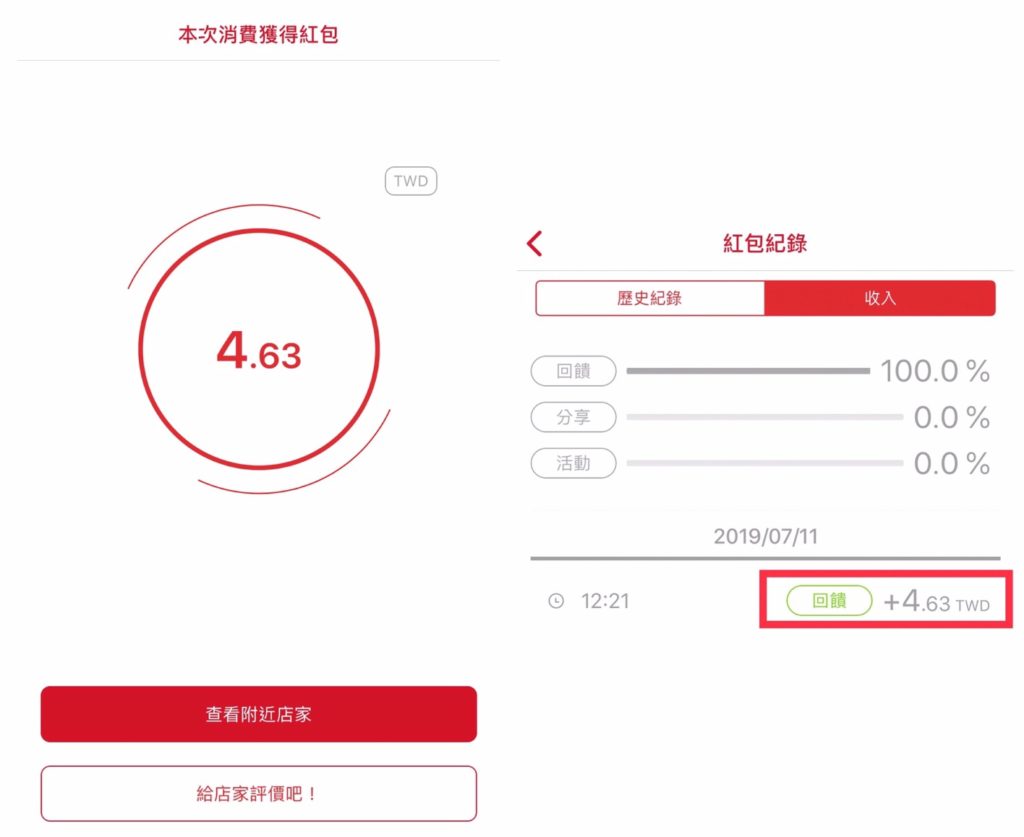Click the 分享 0.0 % progress bar
The image size is (1024, 837).
tap(765, 417)
